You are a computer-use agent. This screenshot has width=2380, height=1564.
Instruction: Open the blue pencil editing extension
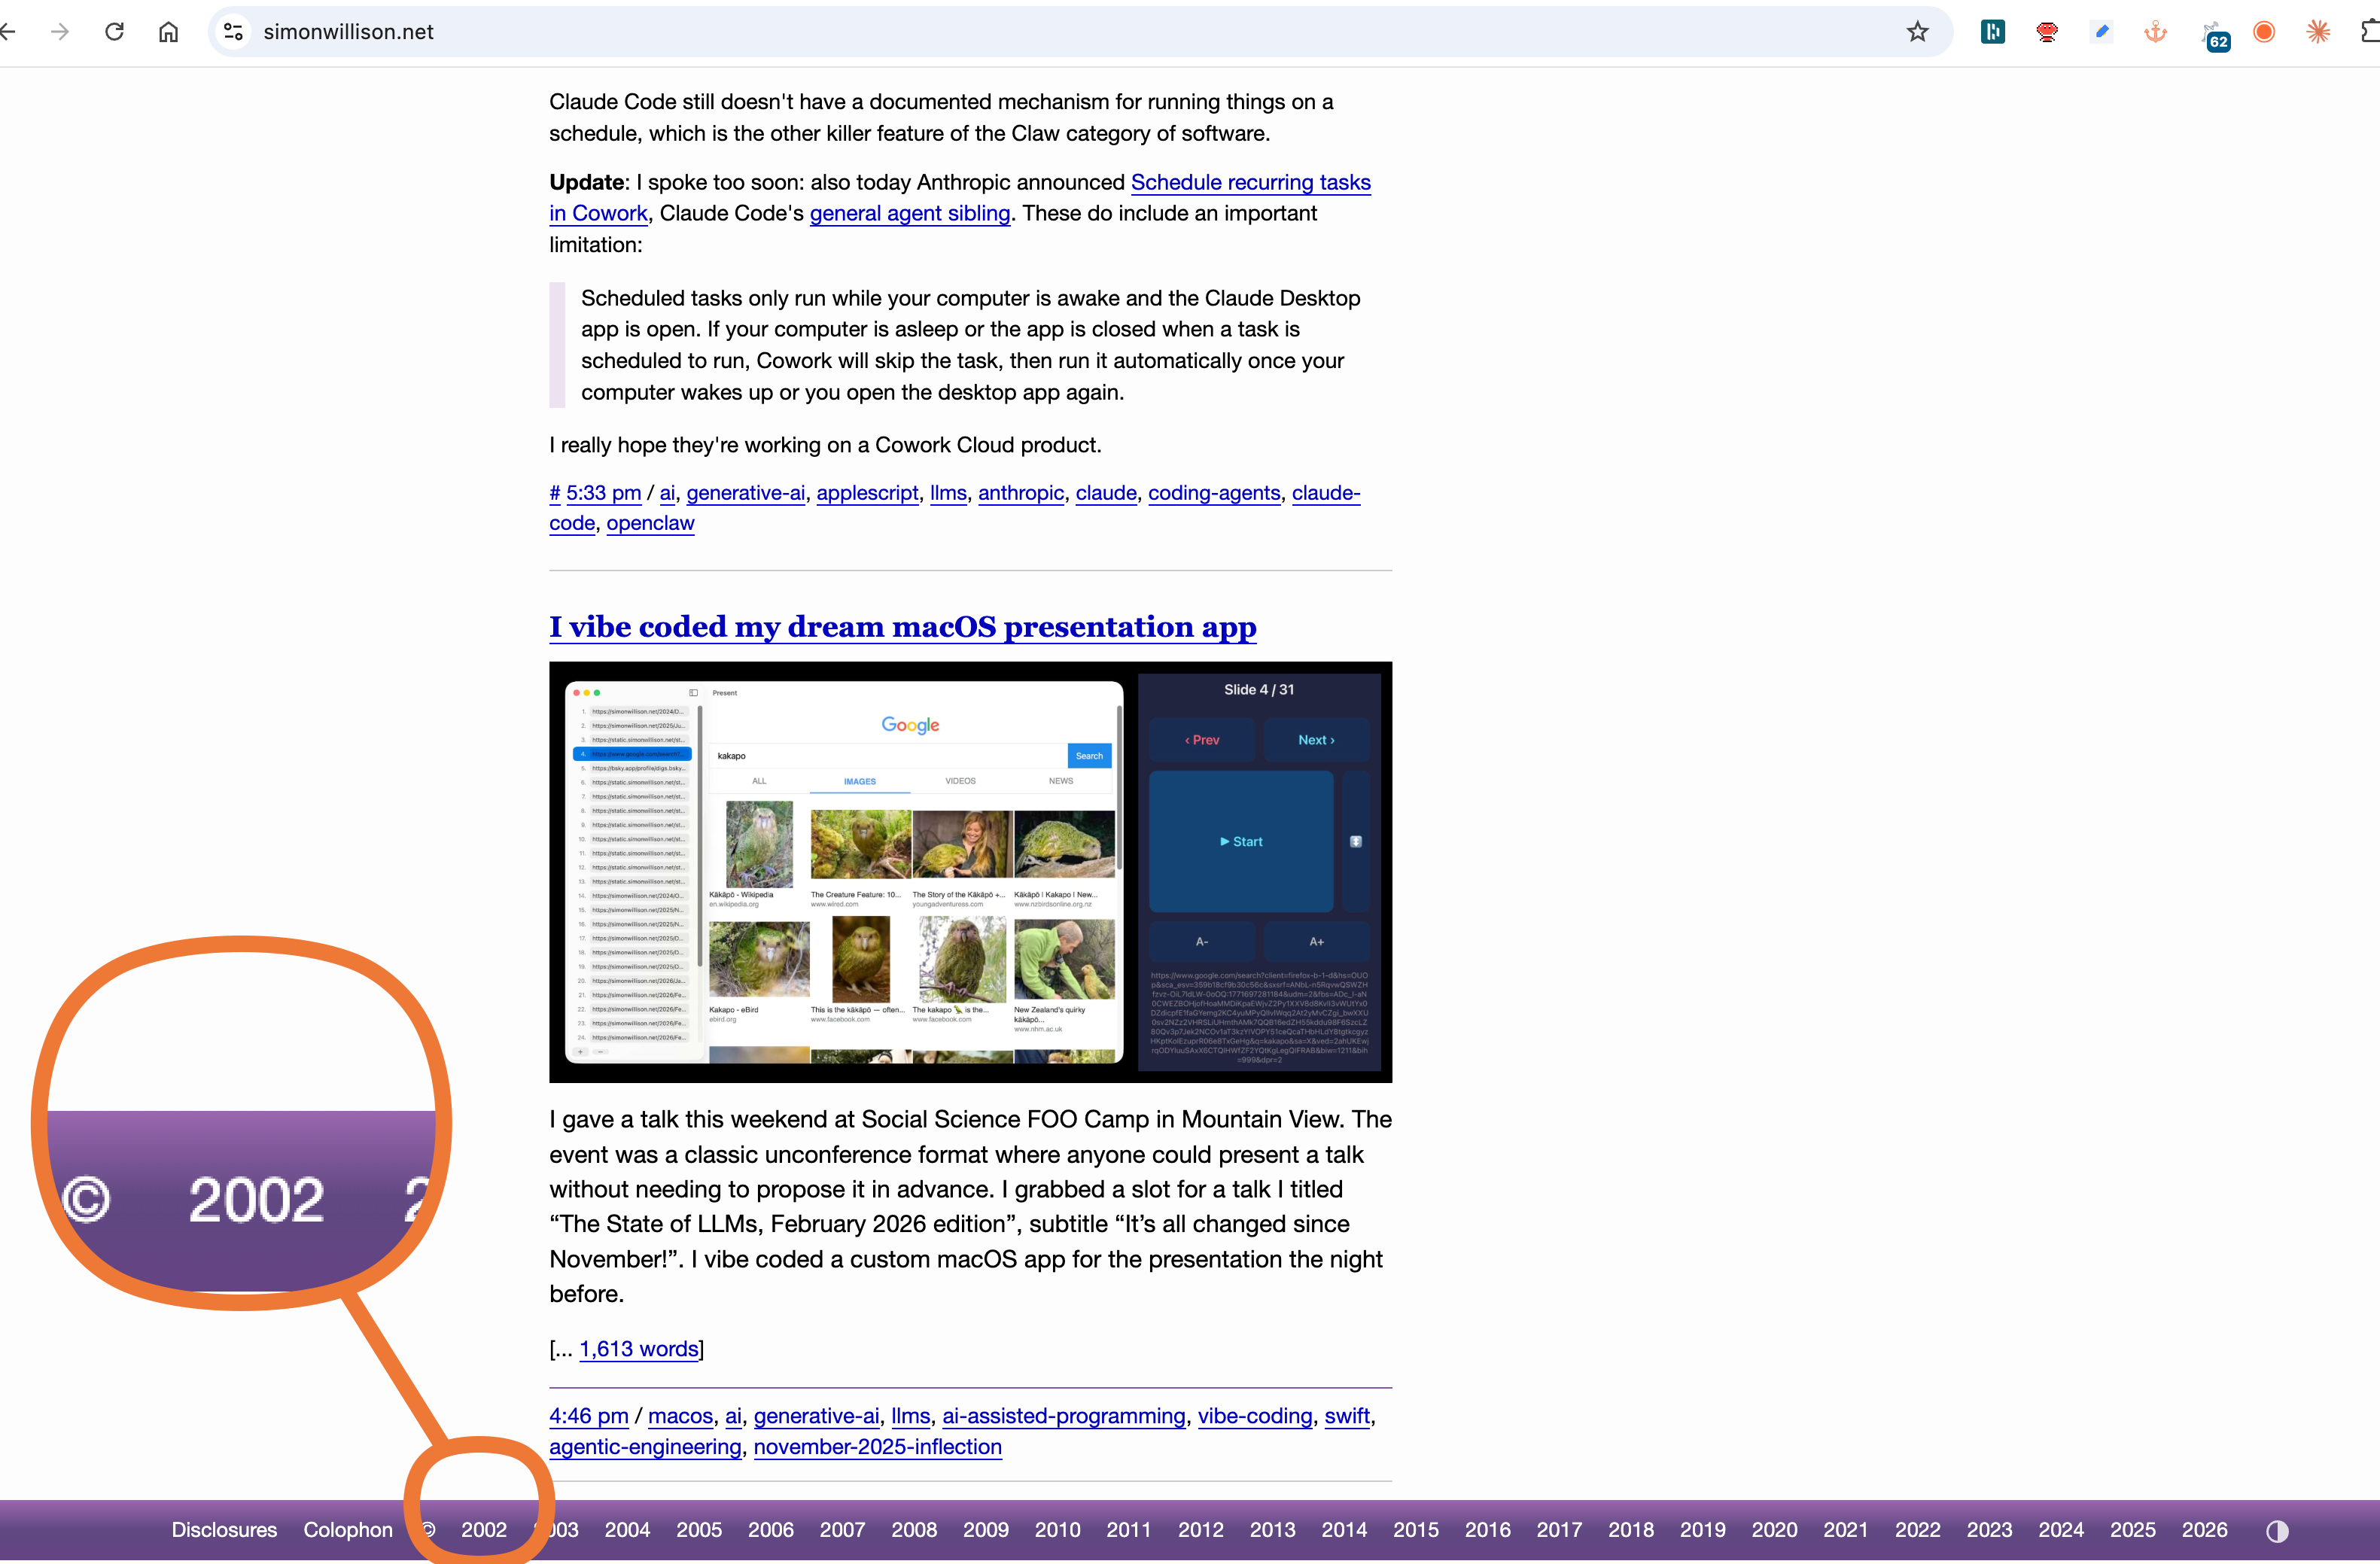click(2102, 31)
